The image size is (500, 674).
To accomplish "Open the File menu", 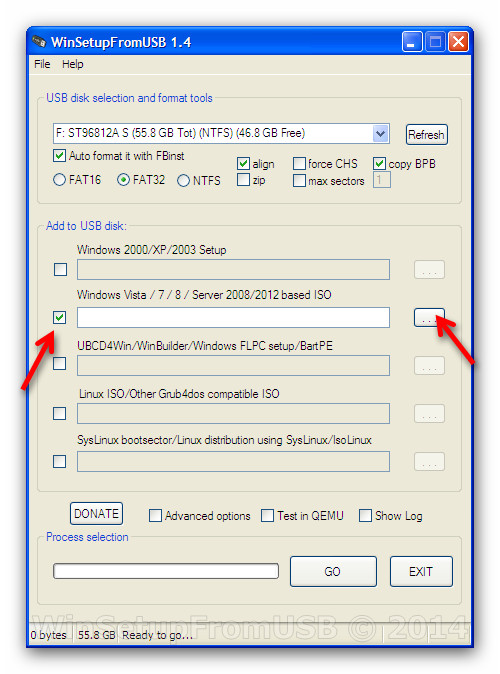I will pyautogui.click(x=42, y=64).
